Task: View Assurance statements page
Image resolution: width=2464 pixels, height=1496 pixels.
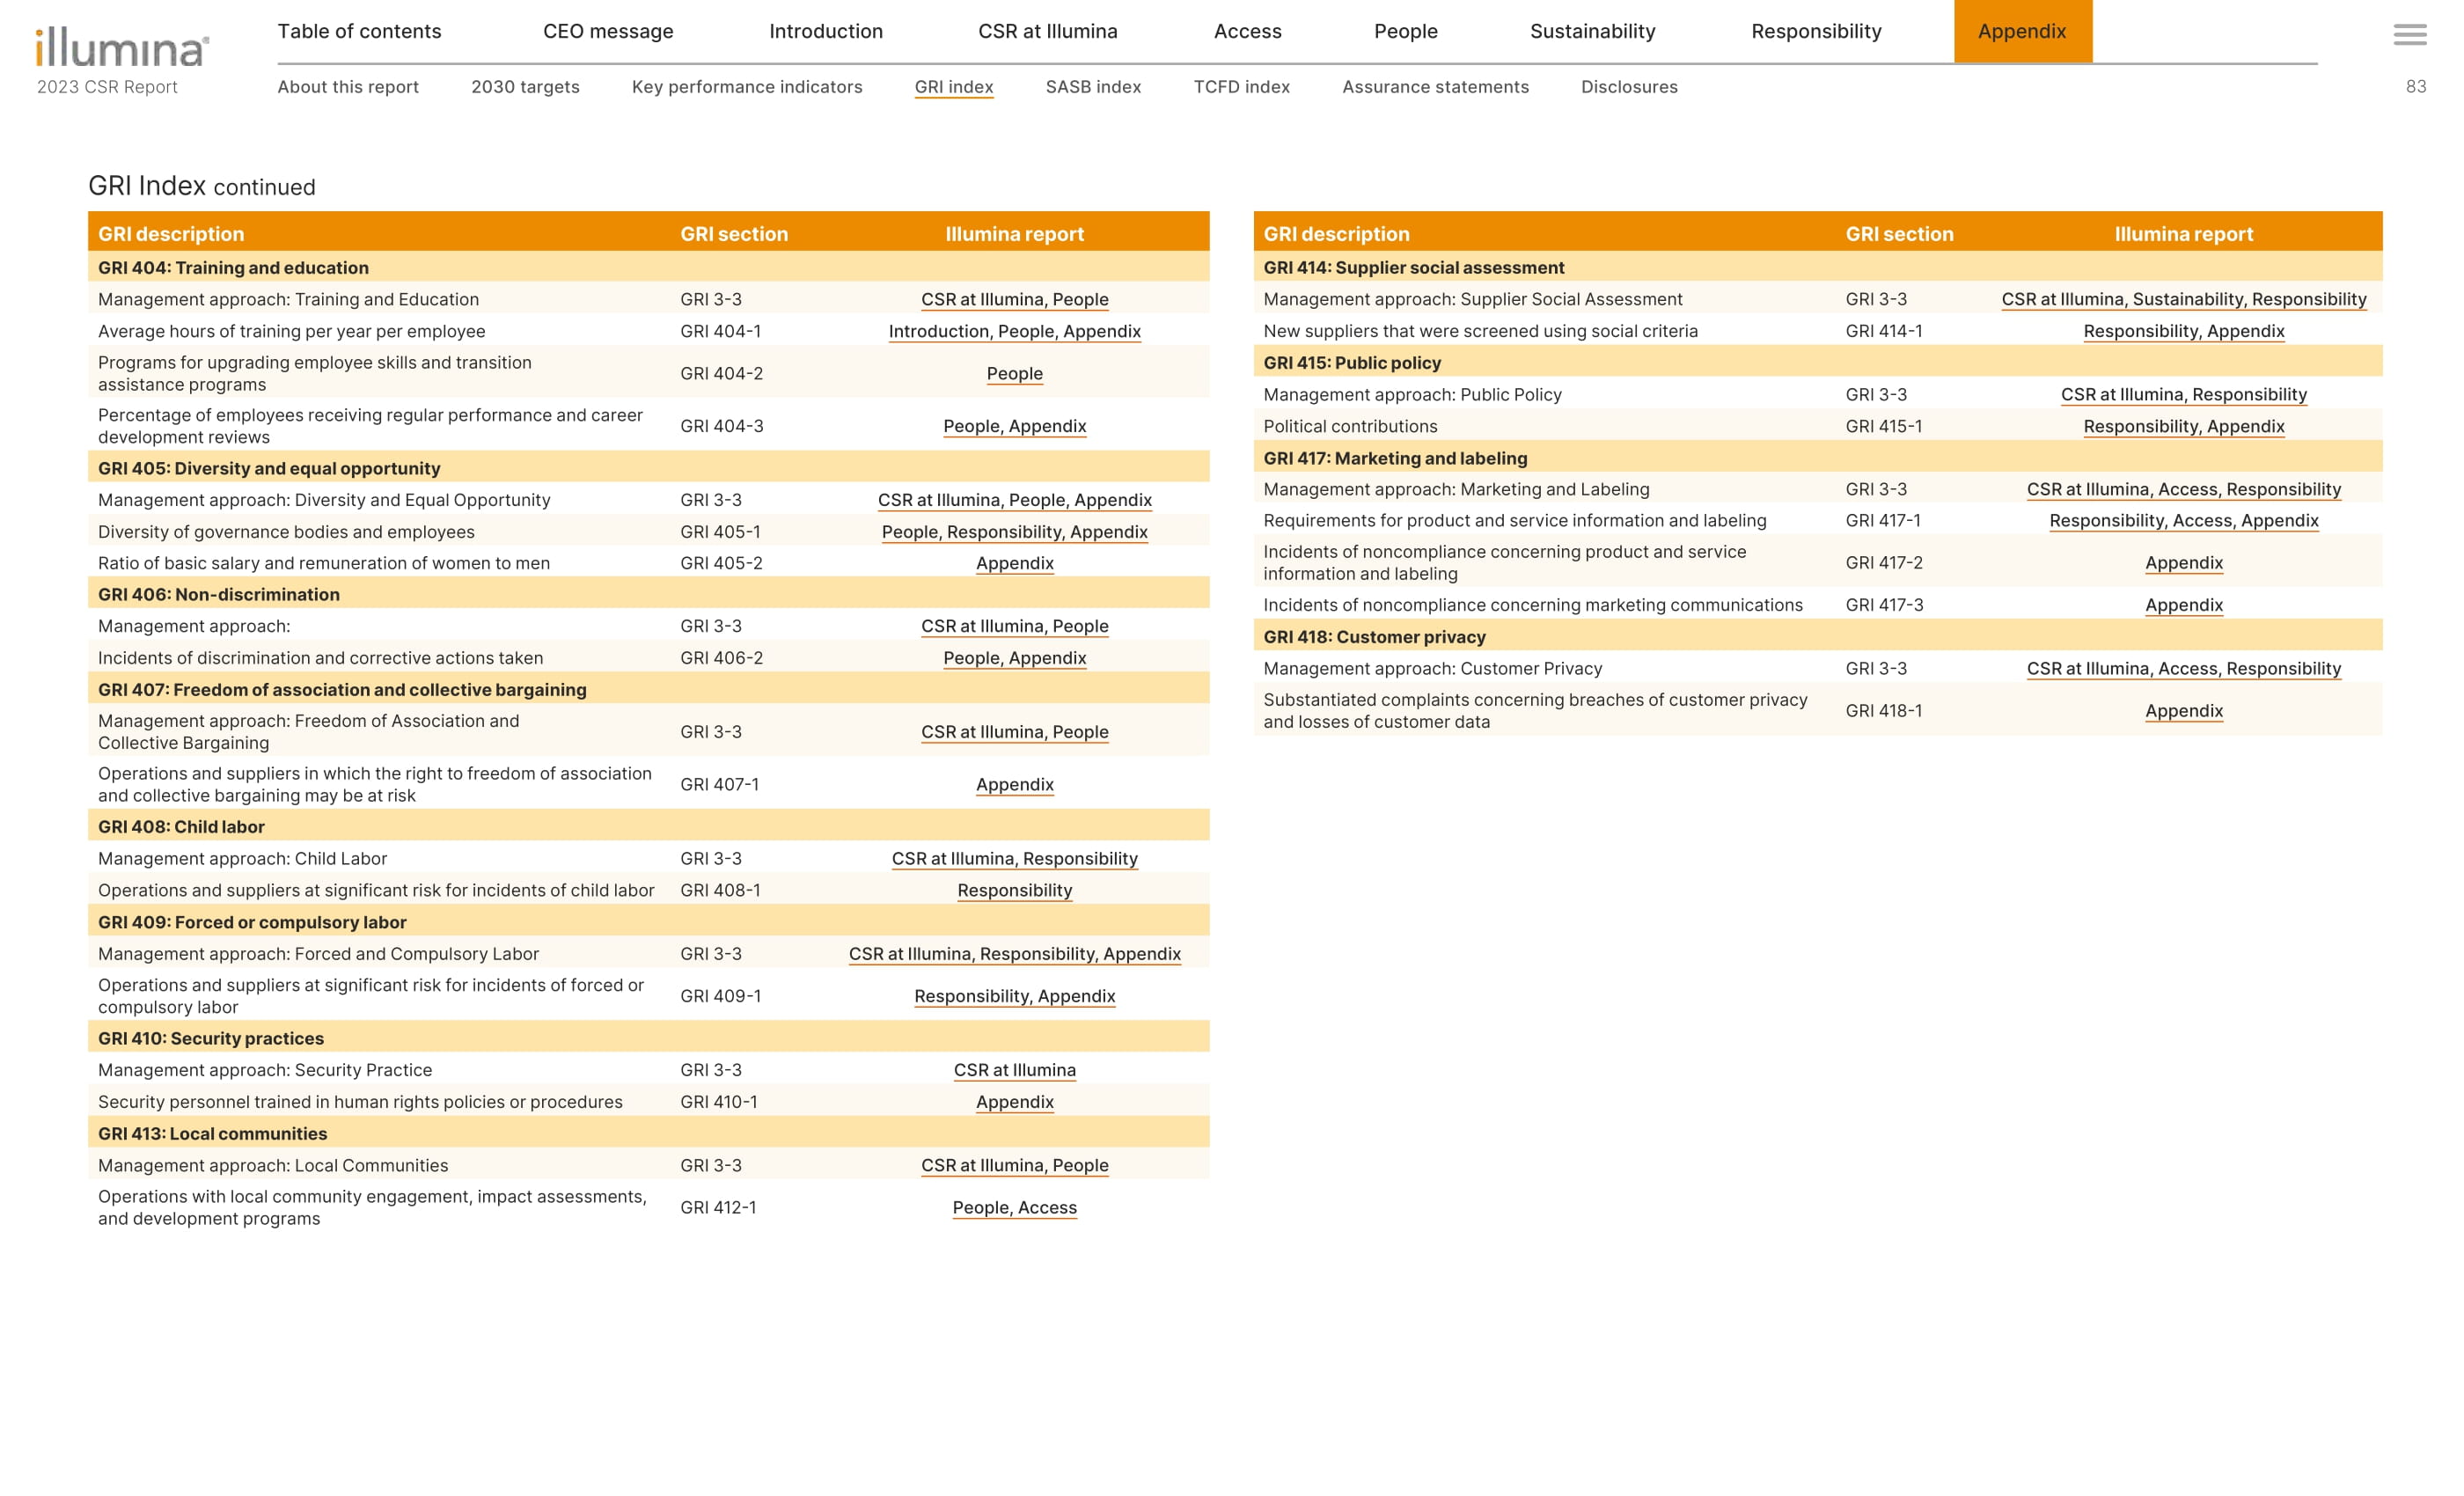Action: (x=1435, y=87)
